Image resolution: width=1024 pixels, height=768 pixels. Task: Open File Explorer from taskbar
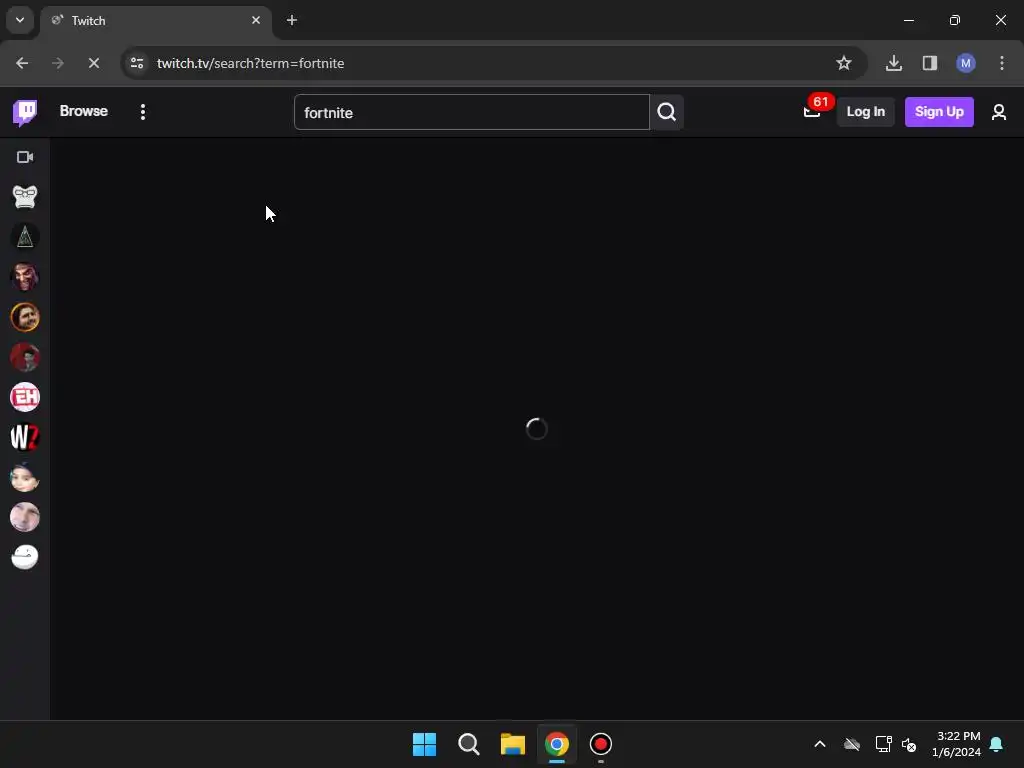[513, 744]
